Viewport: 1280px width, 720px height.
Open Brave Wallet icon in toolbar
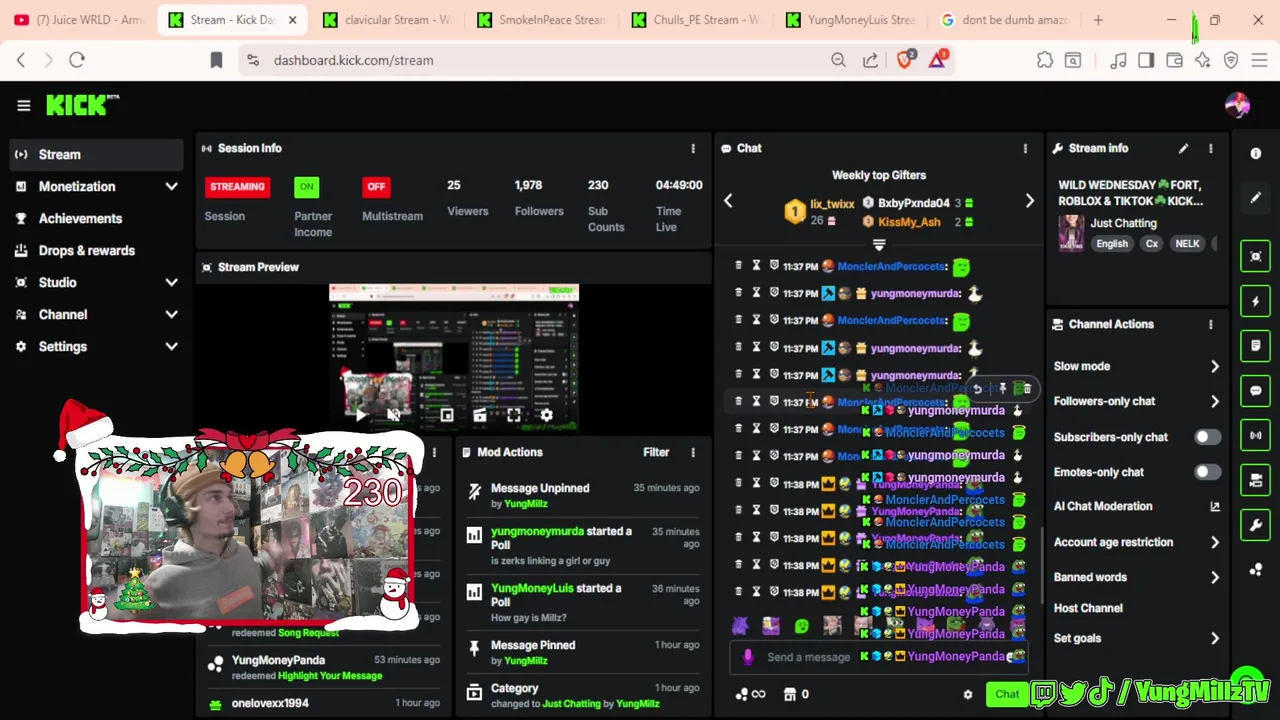click(x=1174, y=60)
